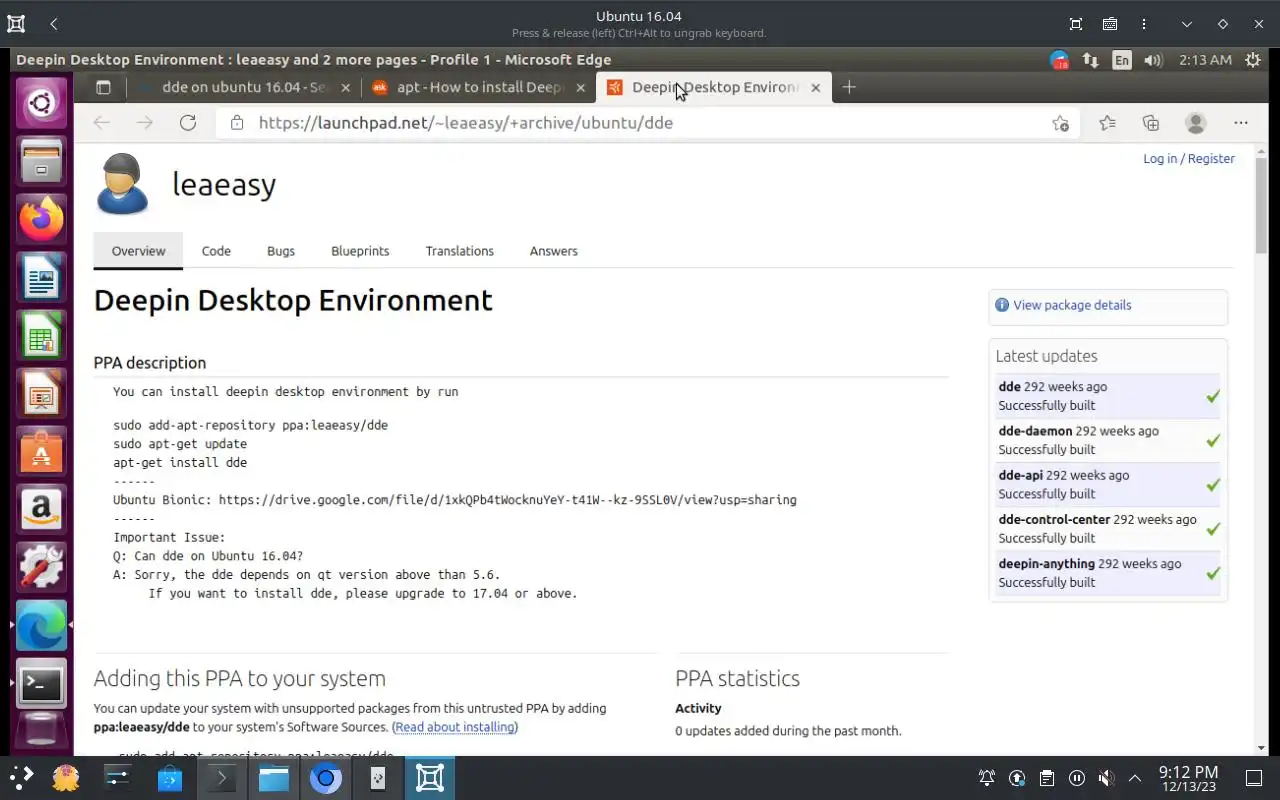Open the Telegram indicator in Ubuntu panel
The image size is (1280, 800).
click(x=1059, y=60)
